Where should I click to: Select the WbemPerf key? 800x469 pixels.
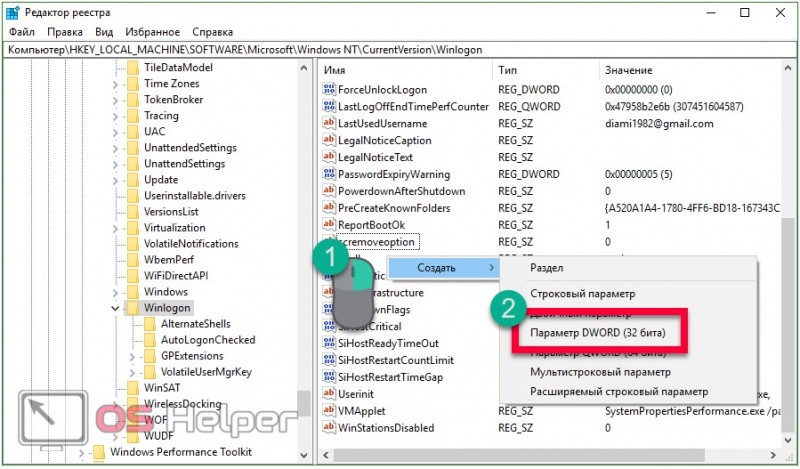coord(169,259)
